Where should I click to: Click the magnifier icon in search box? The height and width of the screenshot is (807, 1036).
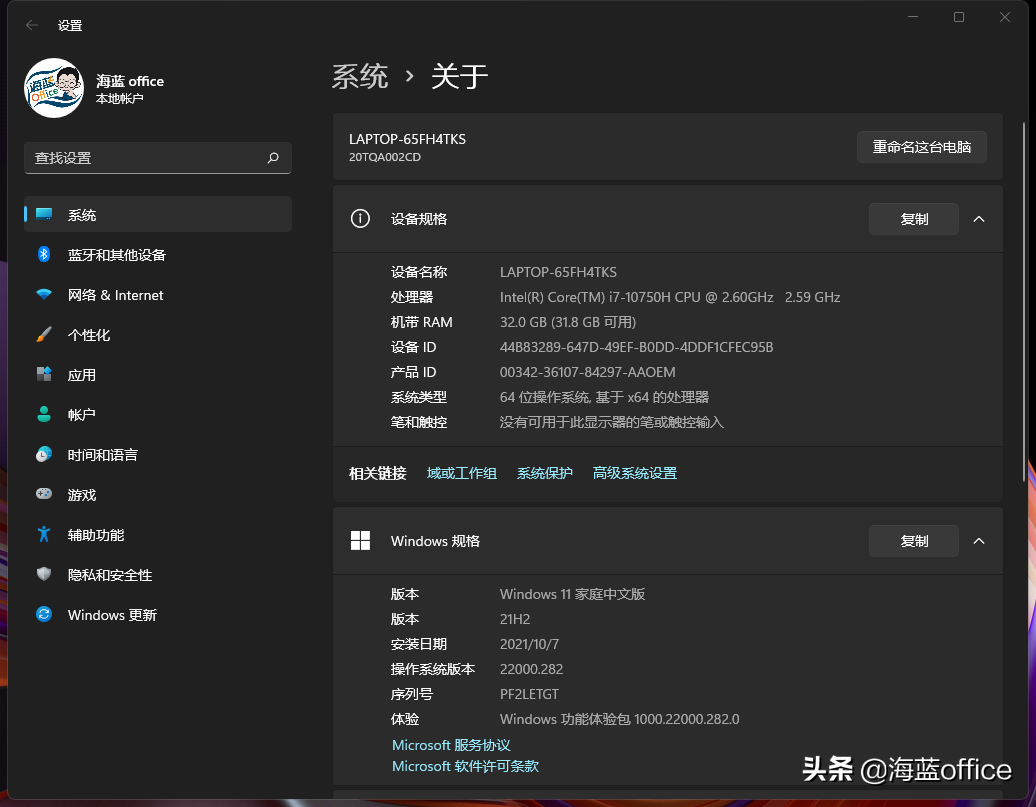(273, 157)
